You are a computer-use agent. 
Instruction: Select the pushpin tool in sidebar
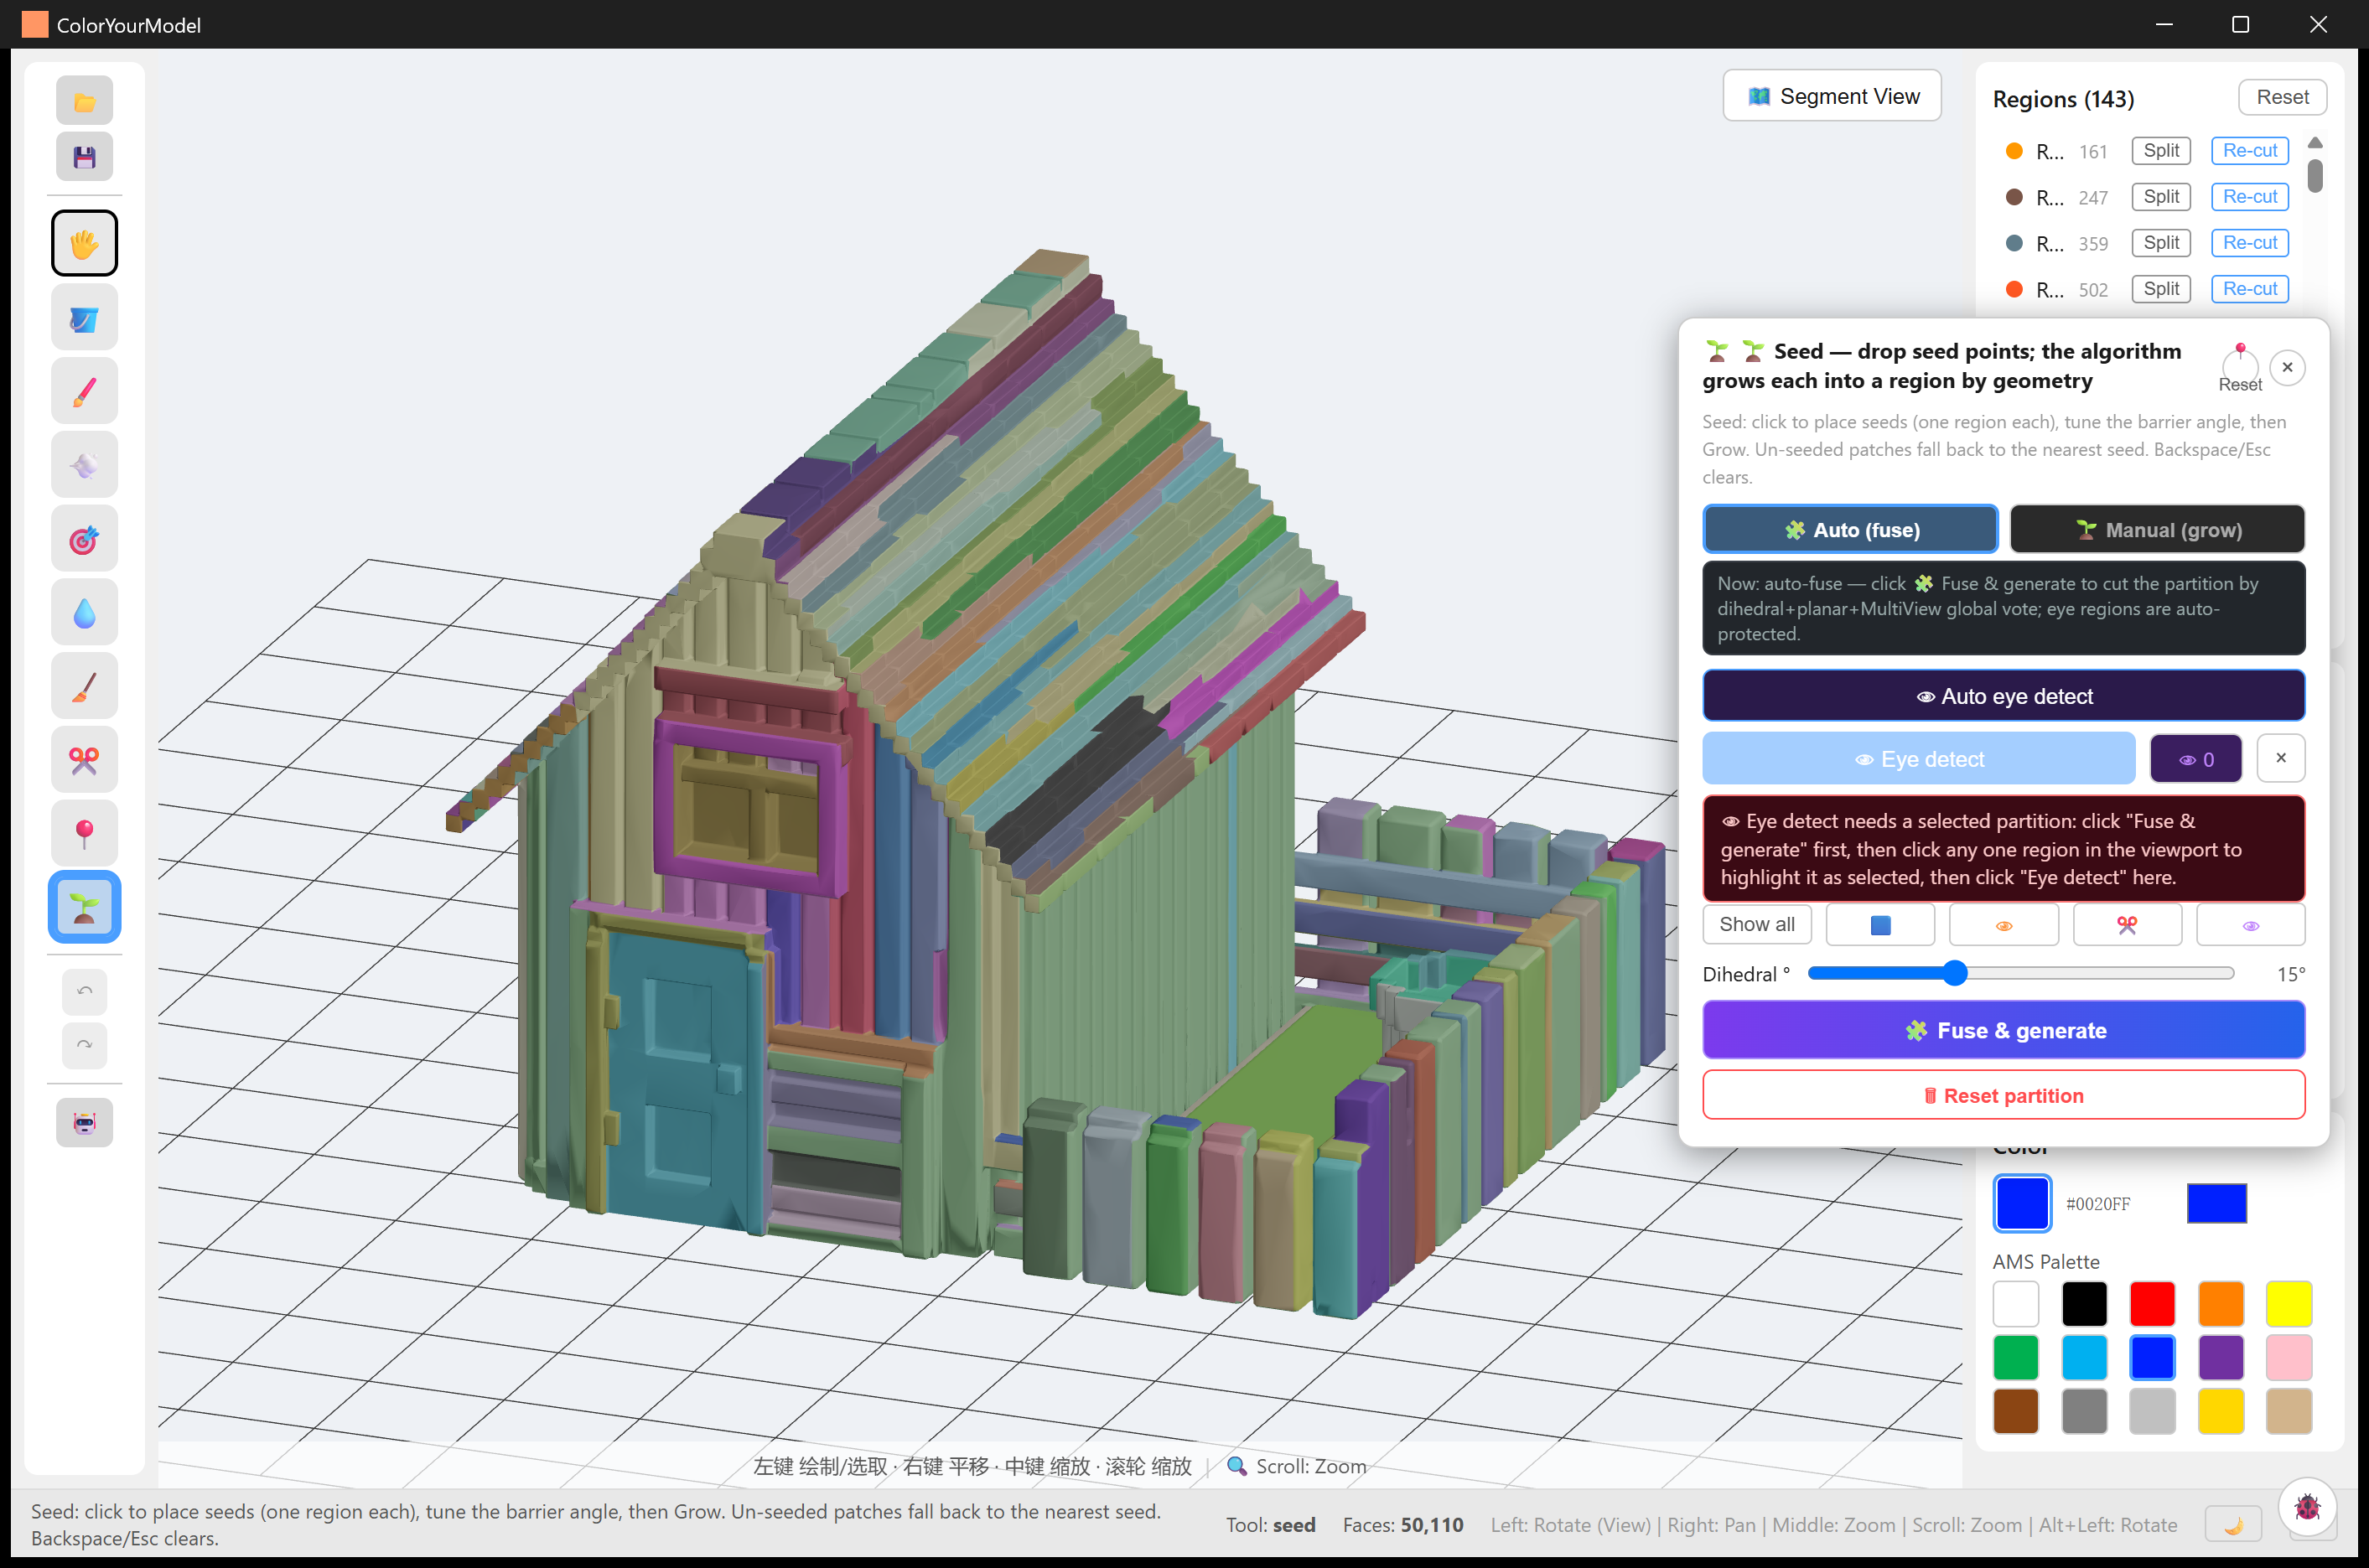pyautogui.click(x=84, y=833)
